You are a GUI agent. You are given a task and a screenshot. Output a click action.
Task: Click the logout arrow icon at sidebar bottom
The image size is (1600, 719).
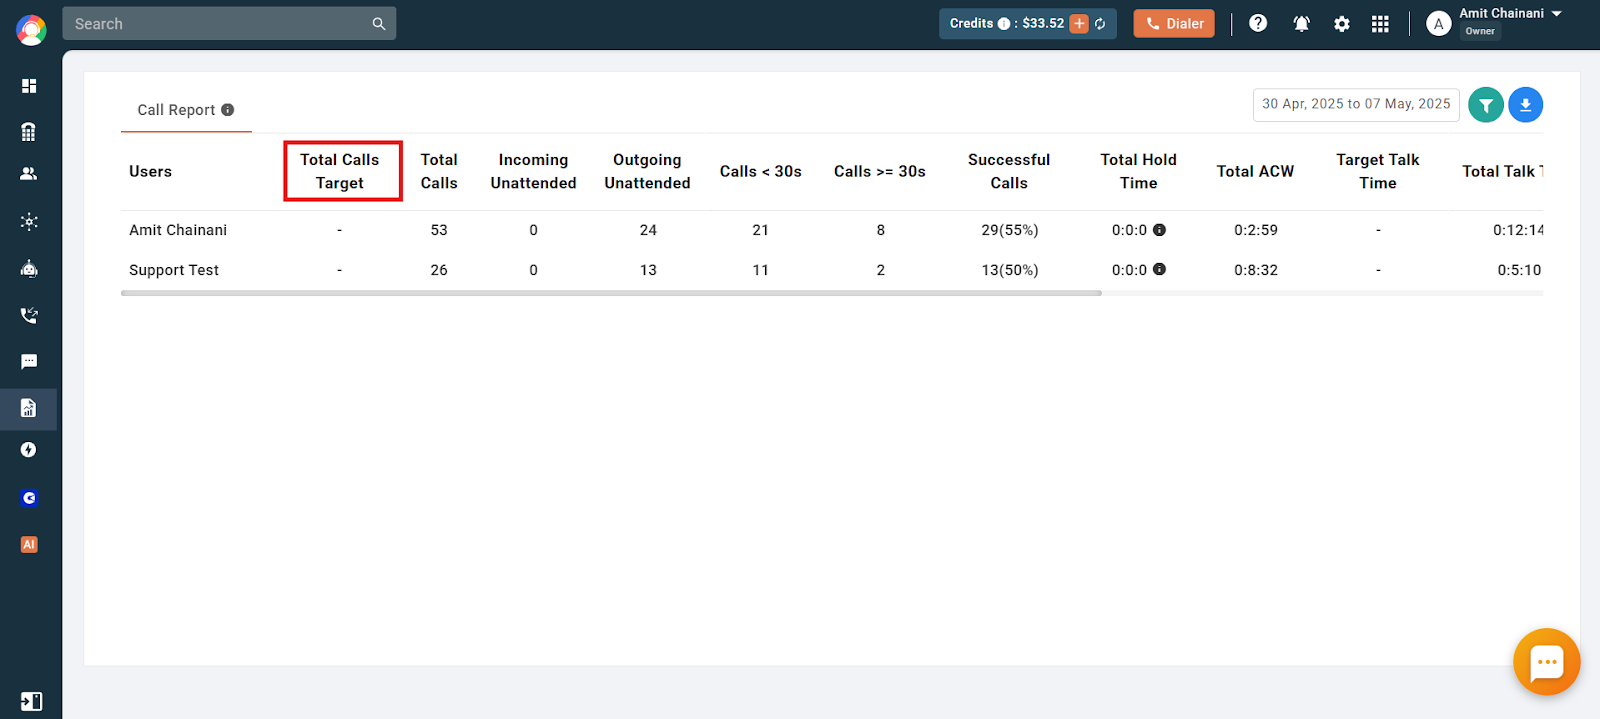click(x=31, y=701)
